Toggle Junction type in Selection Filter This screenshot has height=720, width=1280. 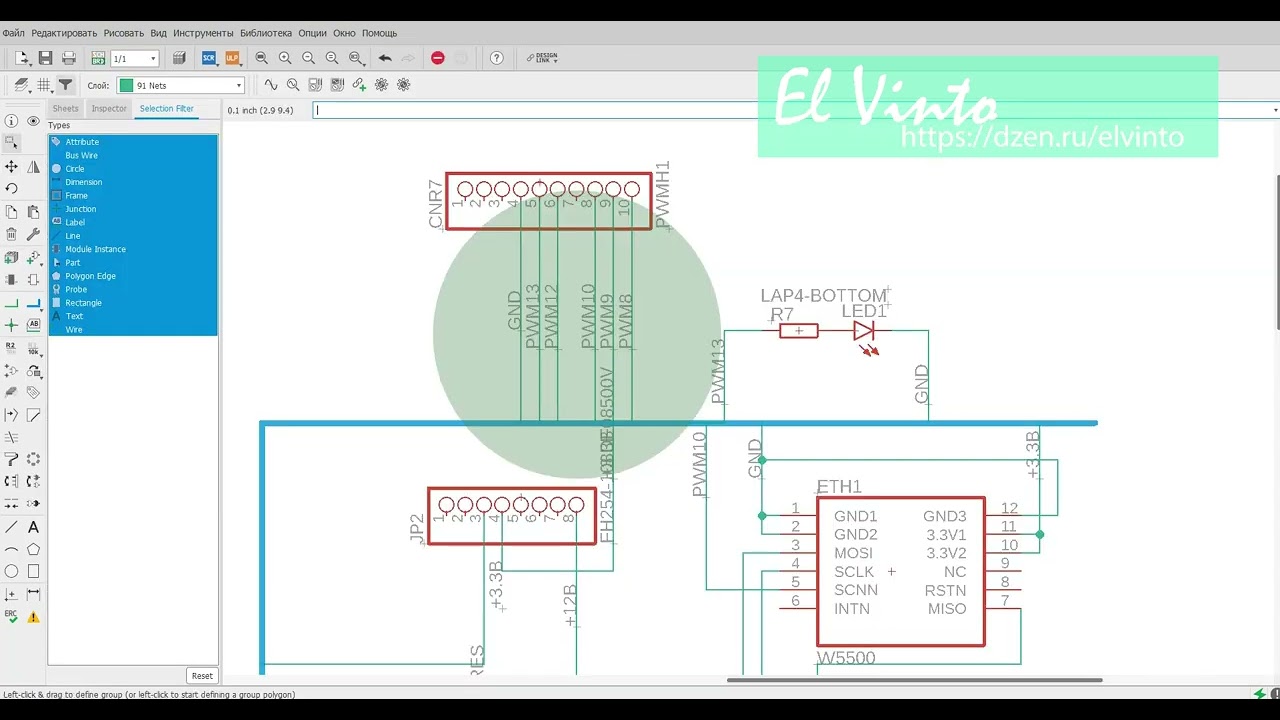133,209
